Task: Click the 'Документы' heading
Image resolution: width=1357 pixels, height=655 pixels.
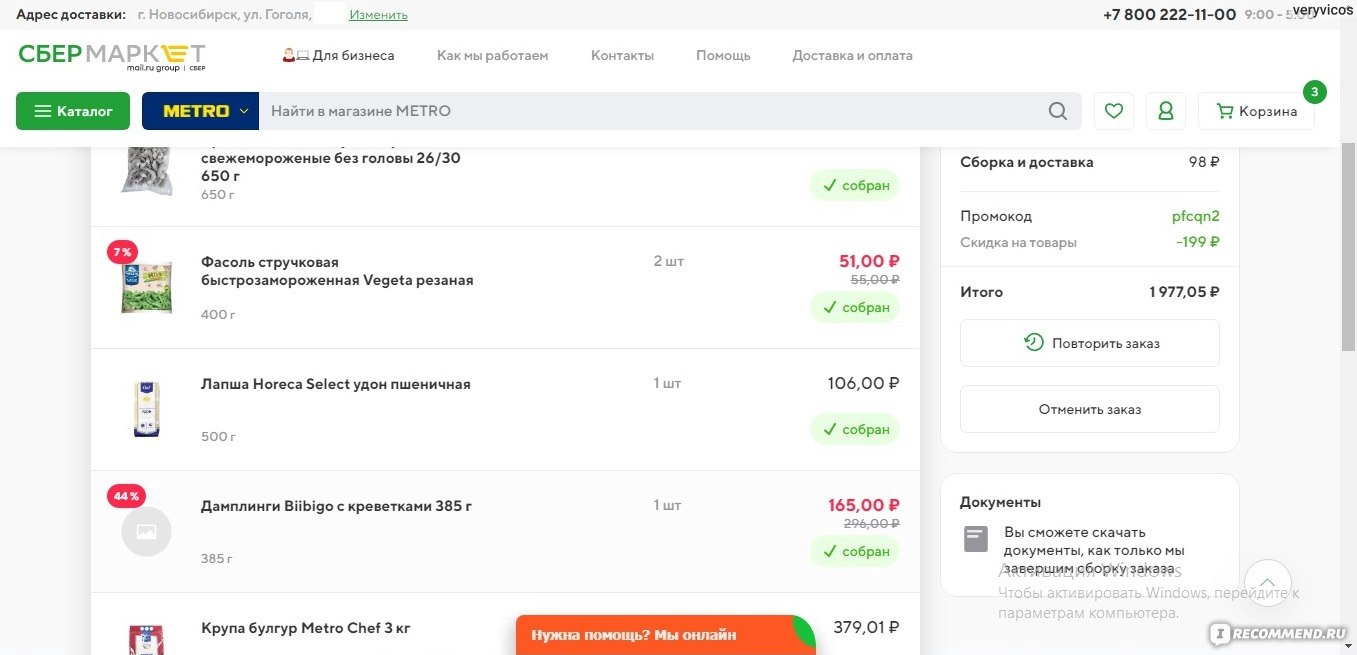Action: pyautogui.click(x=1000, y=502)
